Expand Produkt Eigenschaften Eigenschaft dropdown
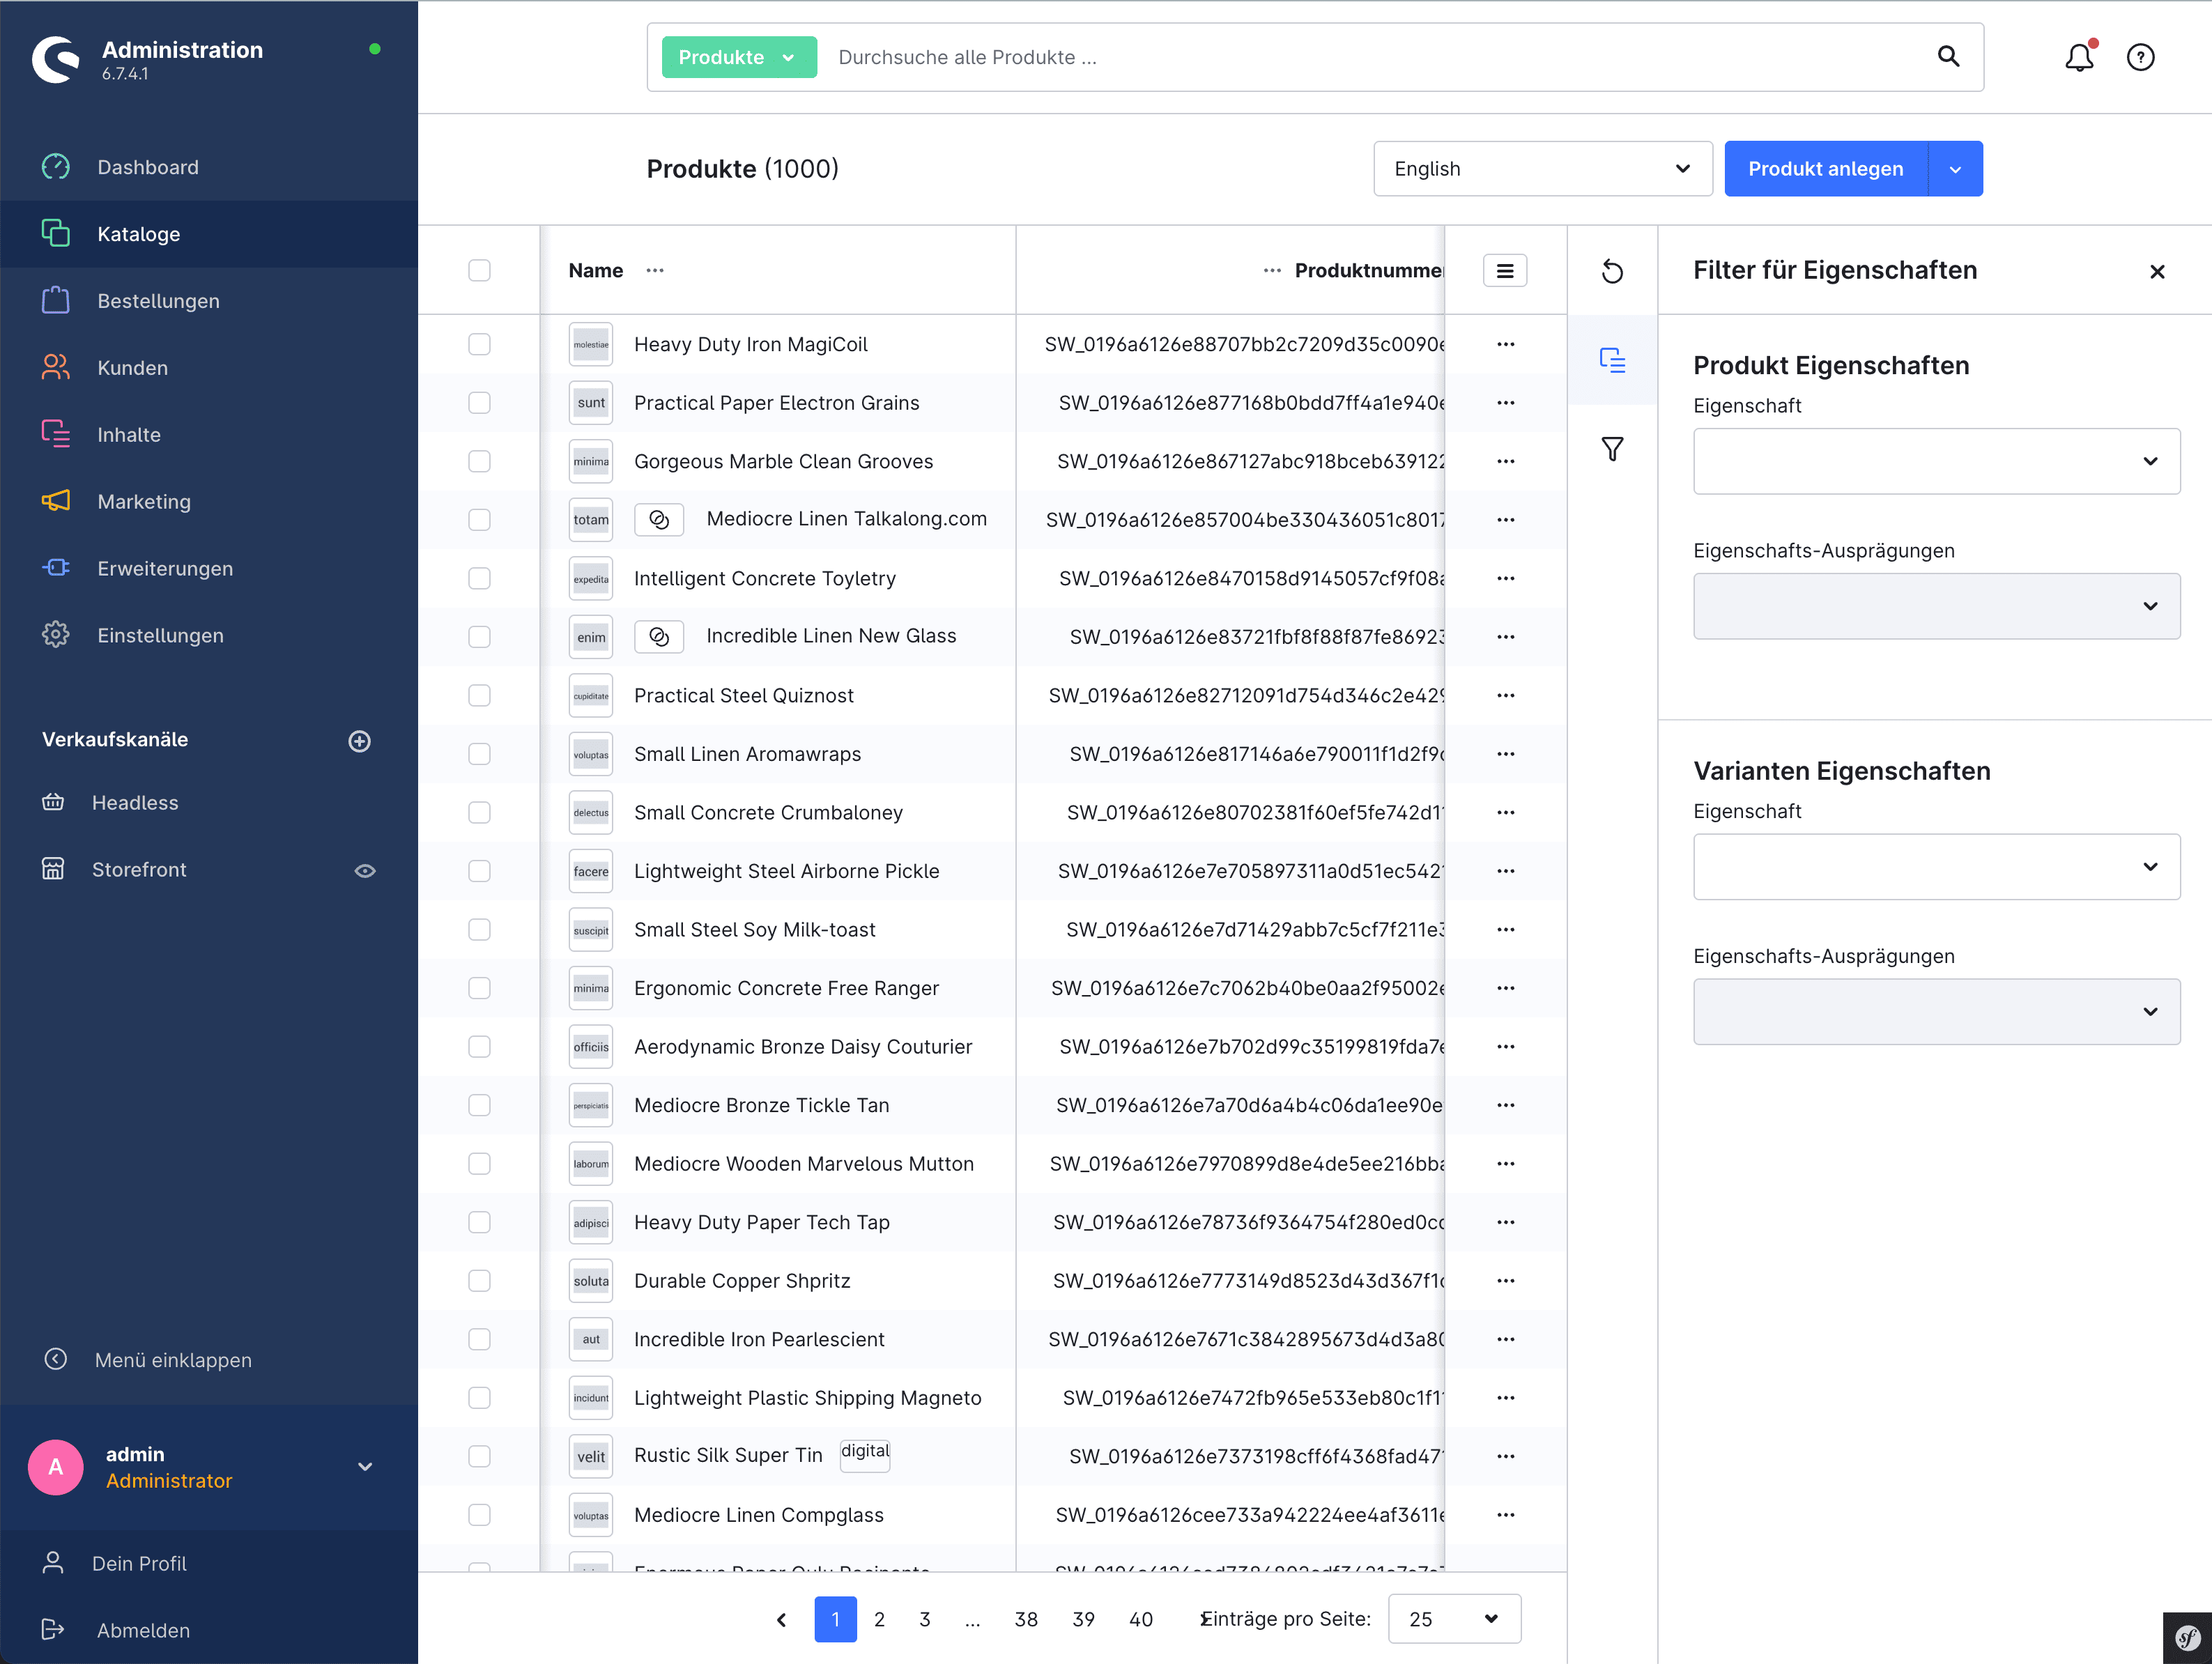The height and width of the screenshot is (1664, 2212). (x=1936, y=461)
